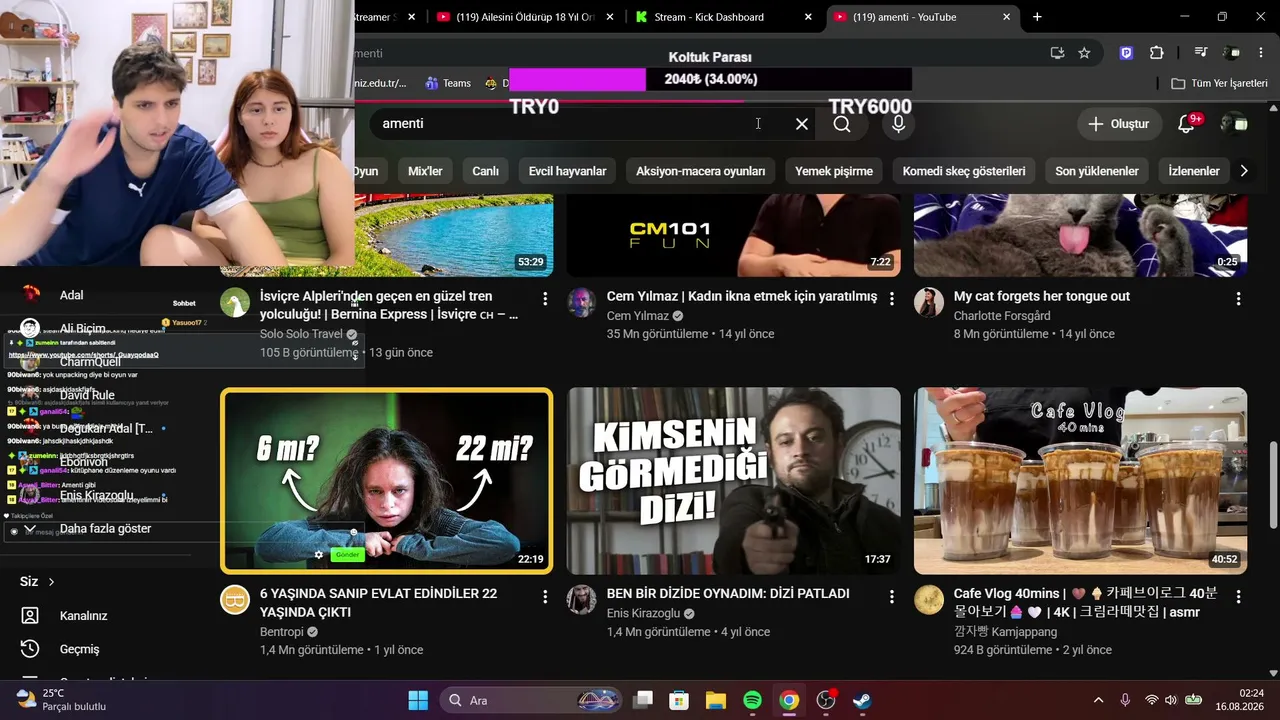1280x720 pixels.
Task: Play the Cem Yılmaz CM101 FUN thumbnail
Action: tap(734, 235)
